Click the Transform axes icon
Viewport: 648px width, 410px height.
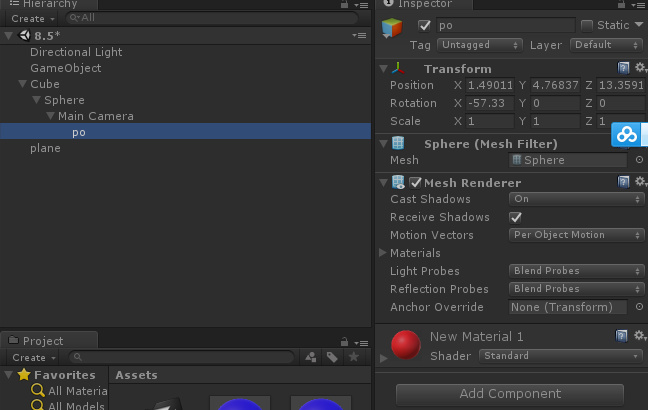pyautogui.click(x=398, y=68)
